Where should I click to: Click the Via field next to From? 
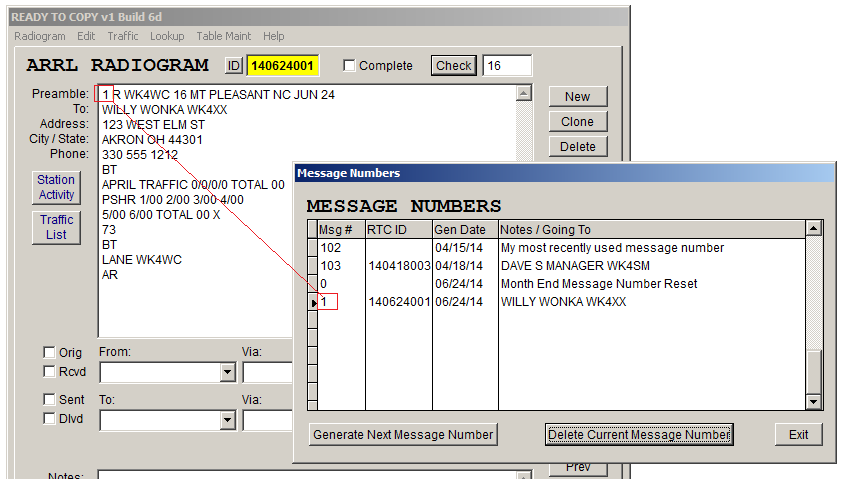click(x=267, y=372)
